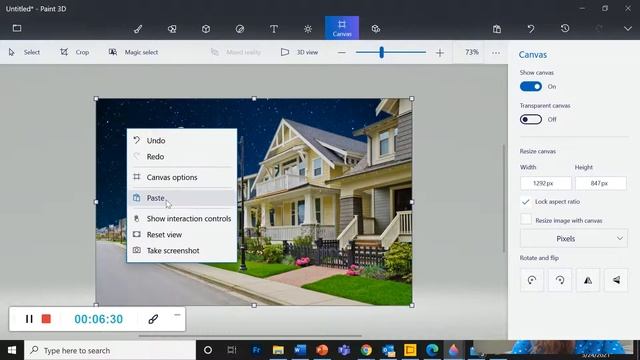The image size is (640, 360).
Task: Select Show interaction controls
Action: (182, 219)
